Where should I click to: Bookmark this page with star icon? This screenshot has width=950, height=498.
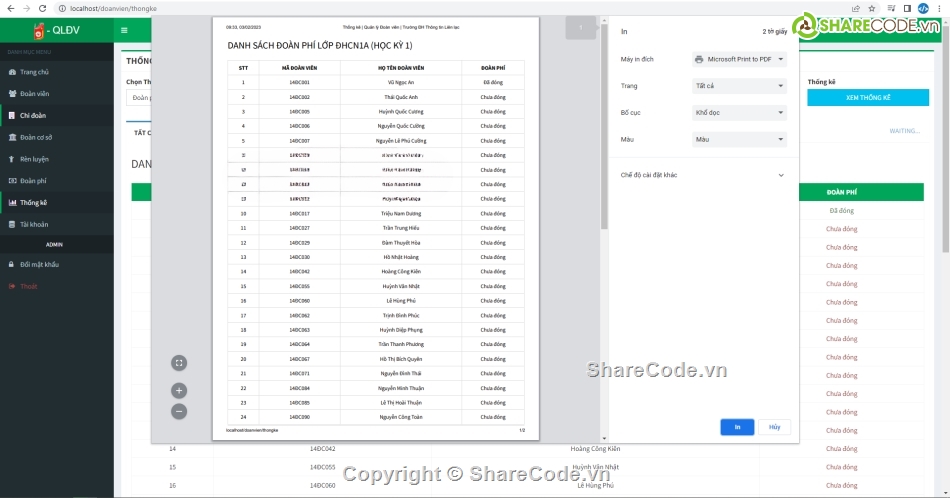coord(872,8)
